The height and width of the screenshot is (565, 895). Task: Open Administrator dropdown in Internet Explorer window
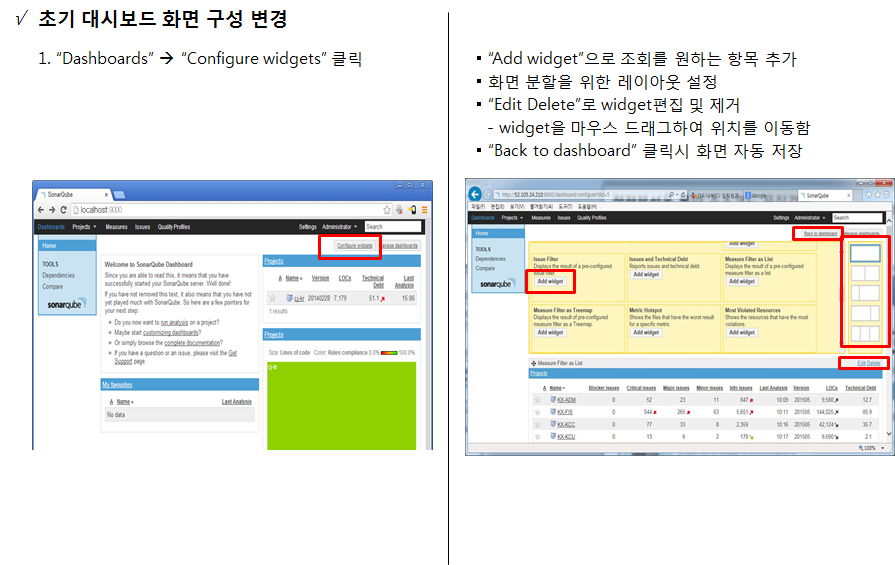pyautogui.click(x=809, y=217)
